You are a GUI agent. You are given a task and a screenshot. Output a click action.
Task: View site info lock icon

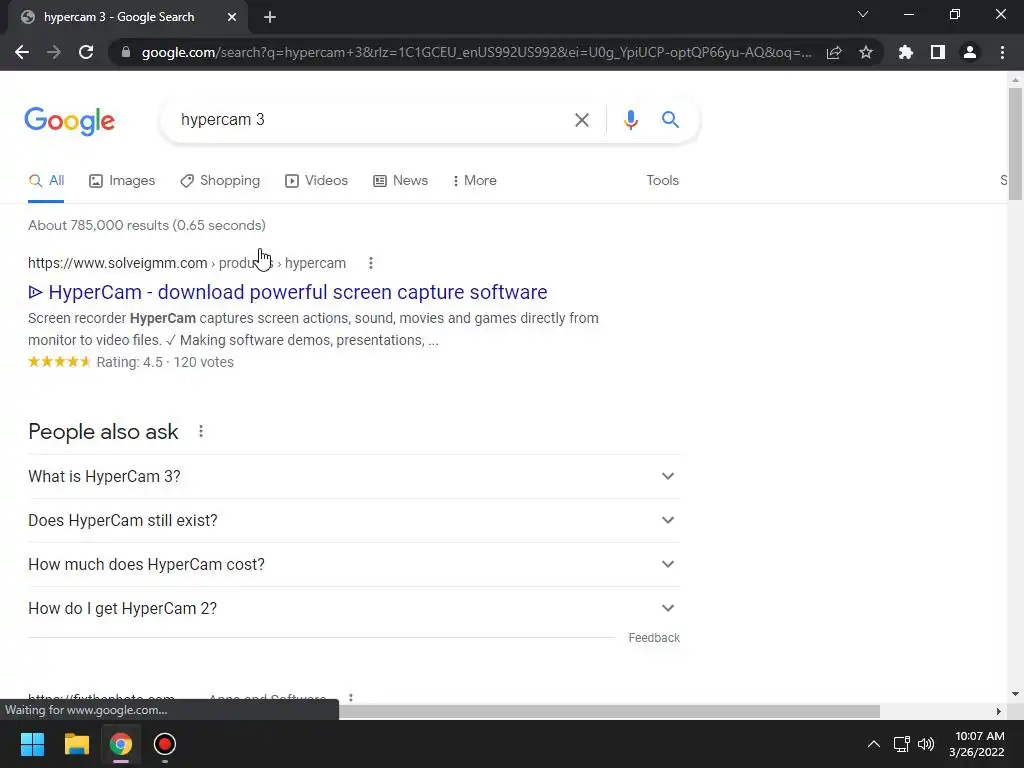point(126,52)
